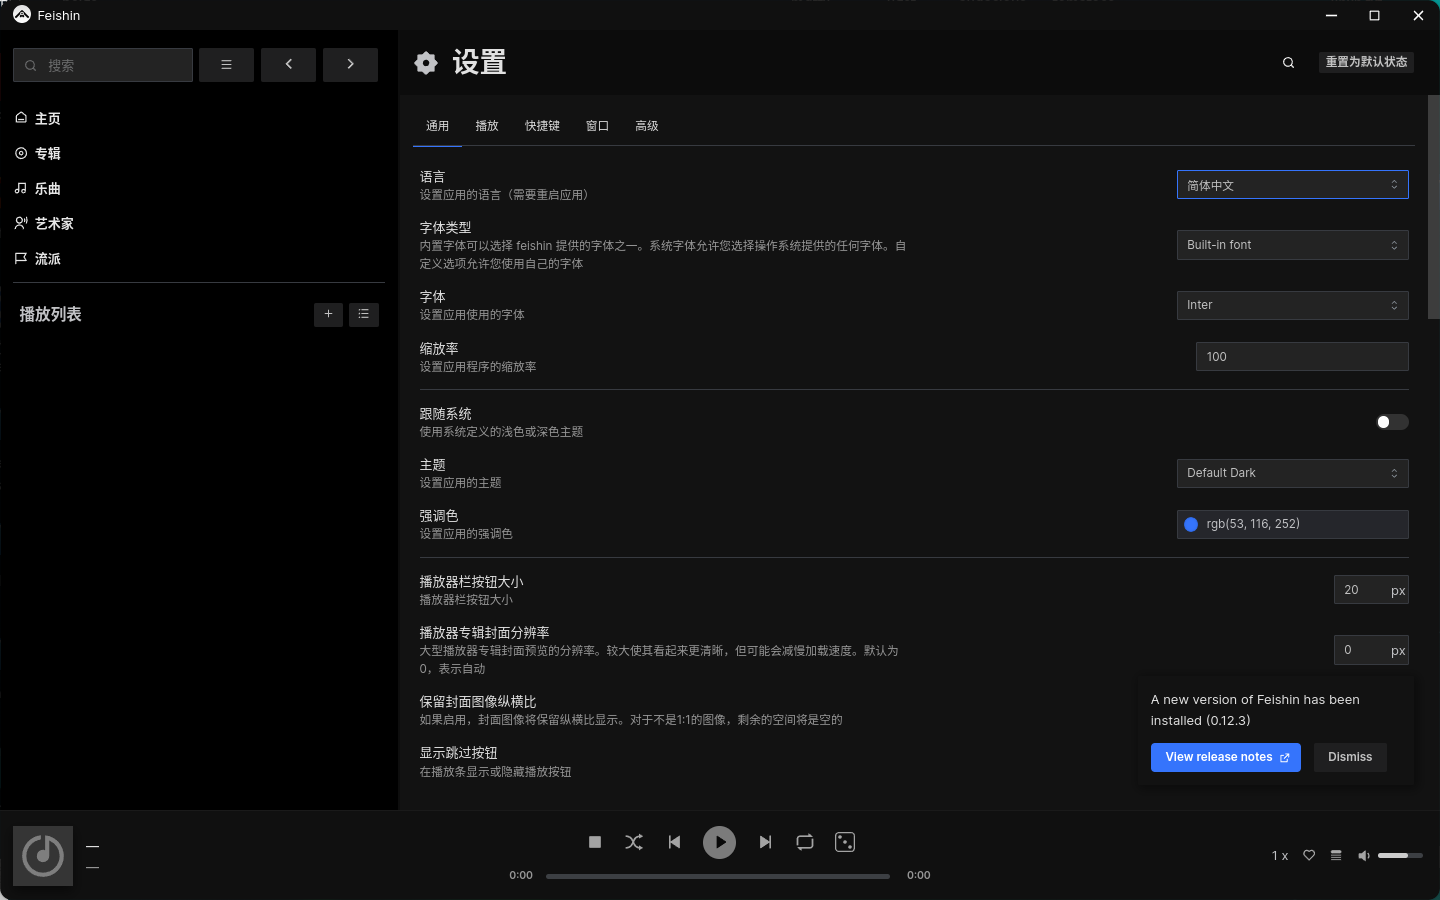This screenshot has height=900, width=1440.
Task: Switch to the 高级 settings tab
Action: (x=647, y=126)
